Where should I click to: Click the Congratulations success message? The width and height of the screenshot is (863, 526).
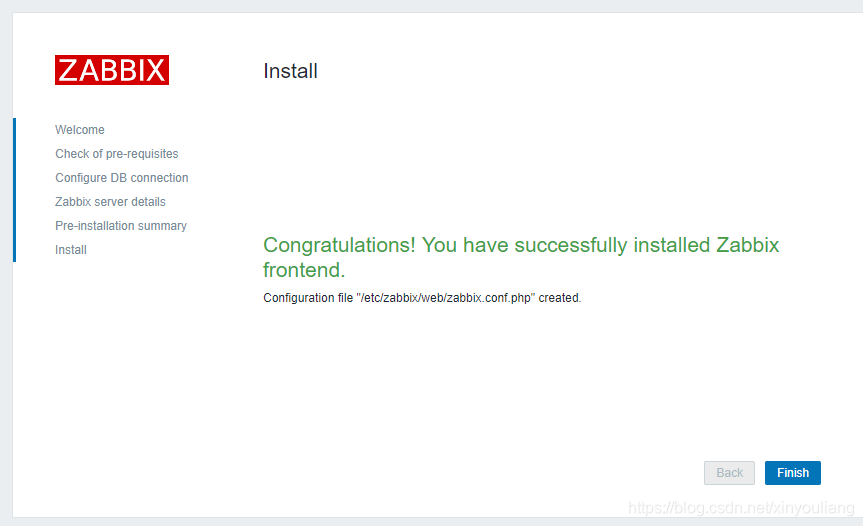[x=521, y=257]
